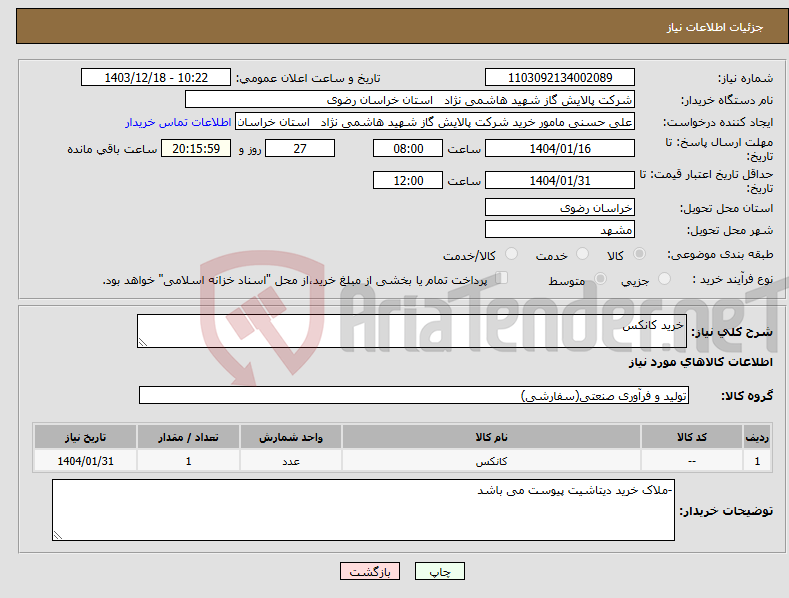Viewport: 789px width, 598px height.
Task: Open اطلاعات تماس خریدار link
Action: [178, 122]
